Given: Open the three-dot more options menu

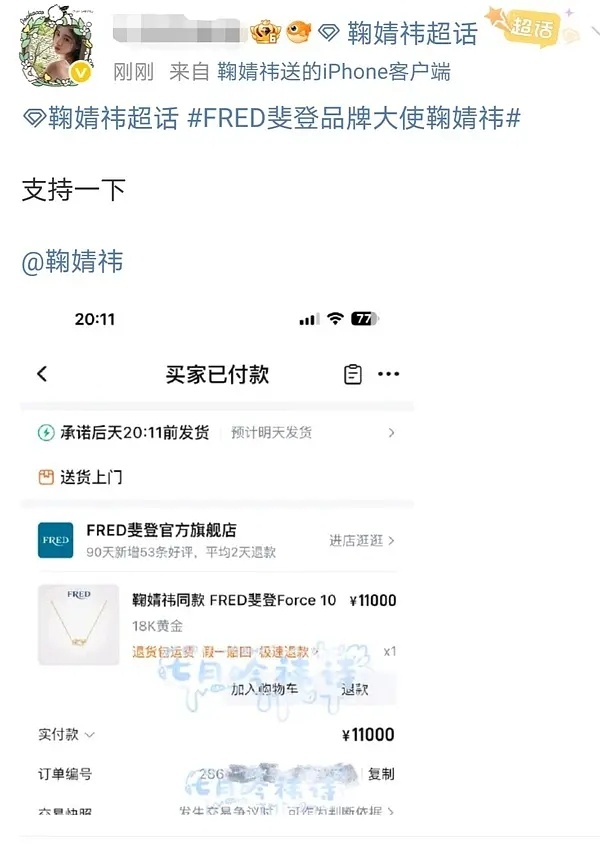Looking at the screenshot, I should click(x=389, y=374).
